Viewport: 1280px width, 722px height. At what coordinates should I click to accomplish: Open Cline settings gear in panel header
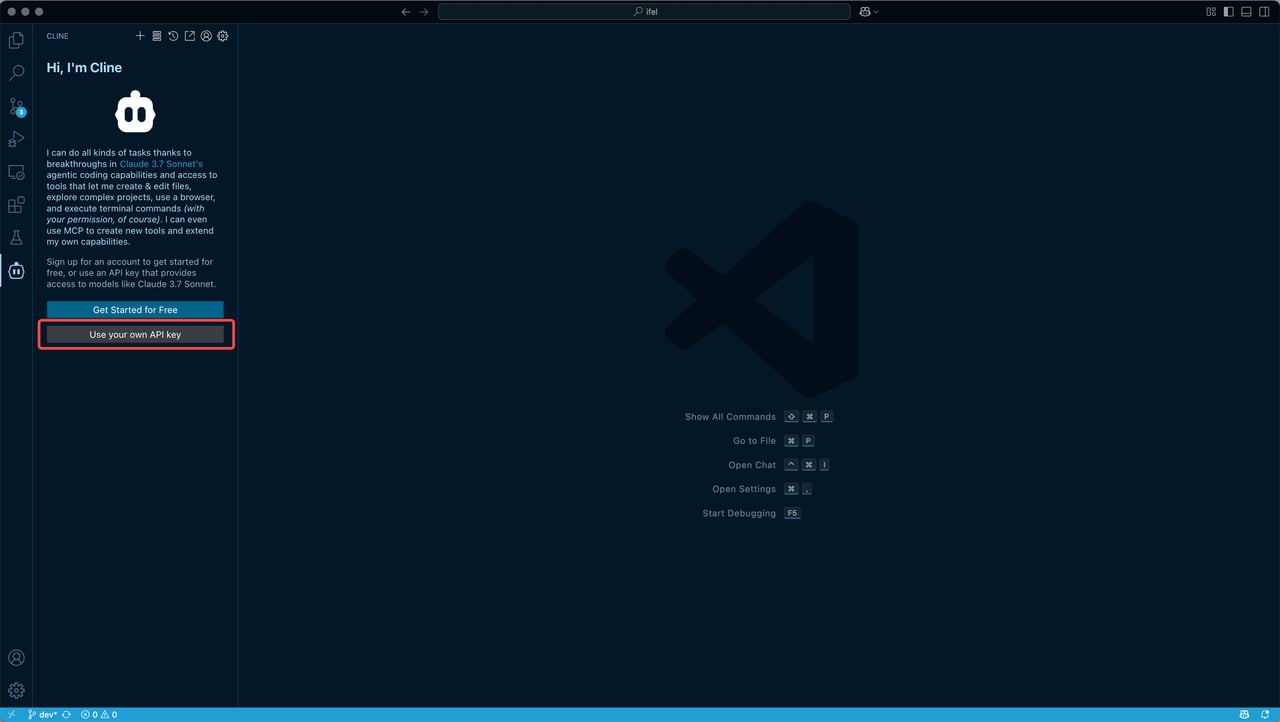(223, 36)
